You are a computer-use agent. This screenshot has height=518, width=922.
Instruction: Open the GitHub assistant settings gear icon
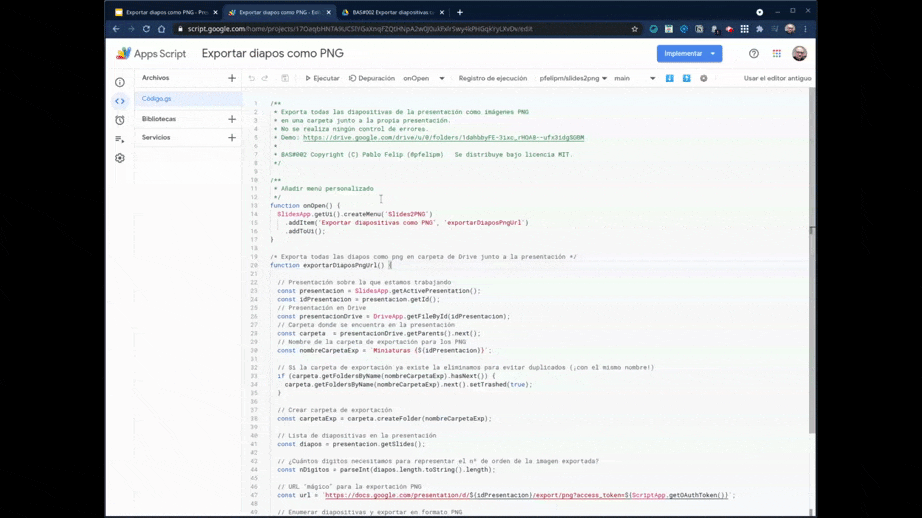click(703, 78)
